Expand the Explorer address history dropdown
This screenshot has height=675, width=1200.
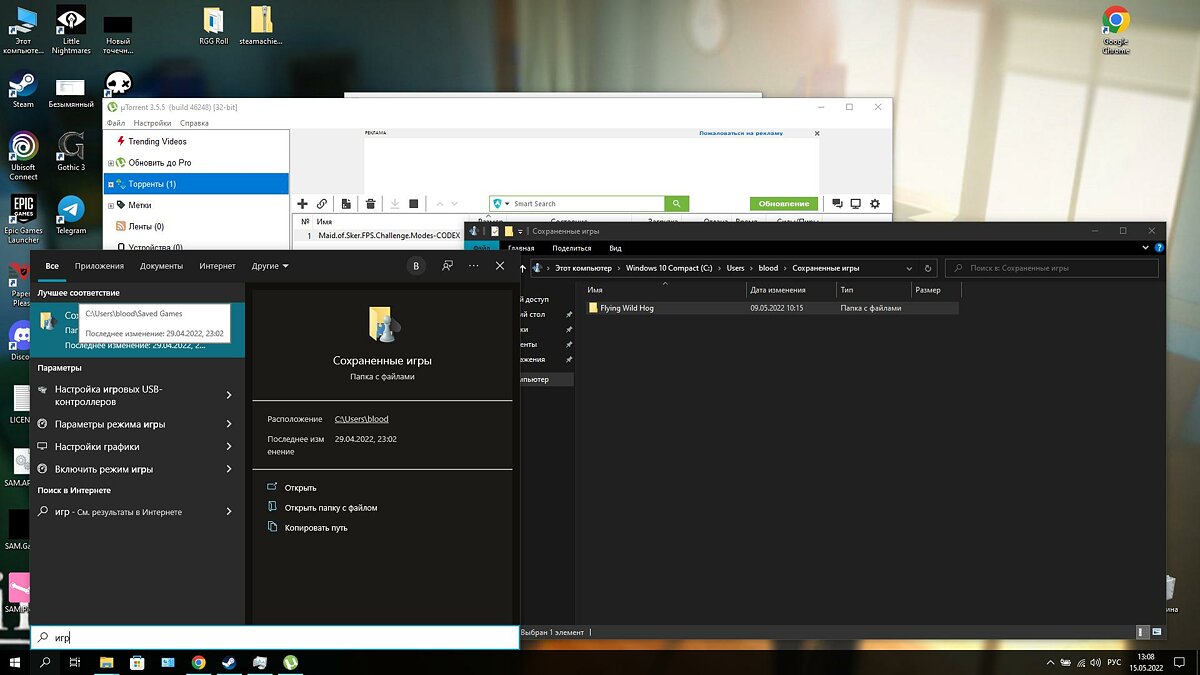[x=908, y=268]
